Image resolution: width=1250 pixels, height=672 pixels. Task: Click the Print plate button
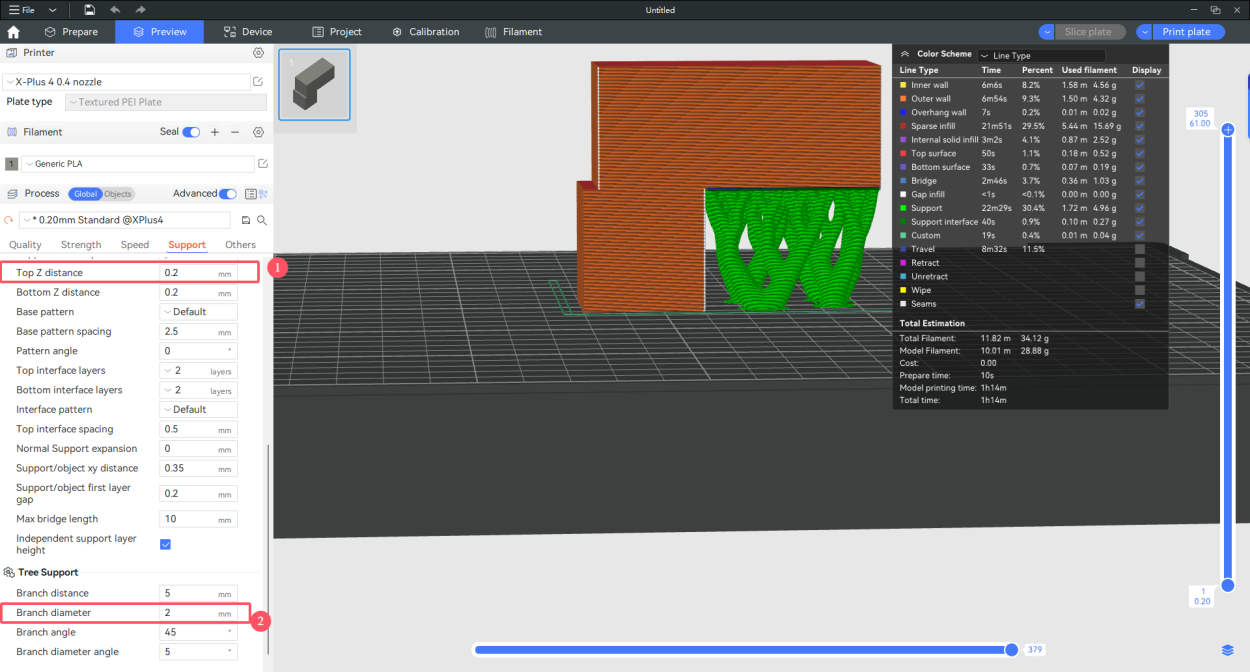click(1186, 32)
